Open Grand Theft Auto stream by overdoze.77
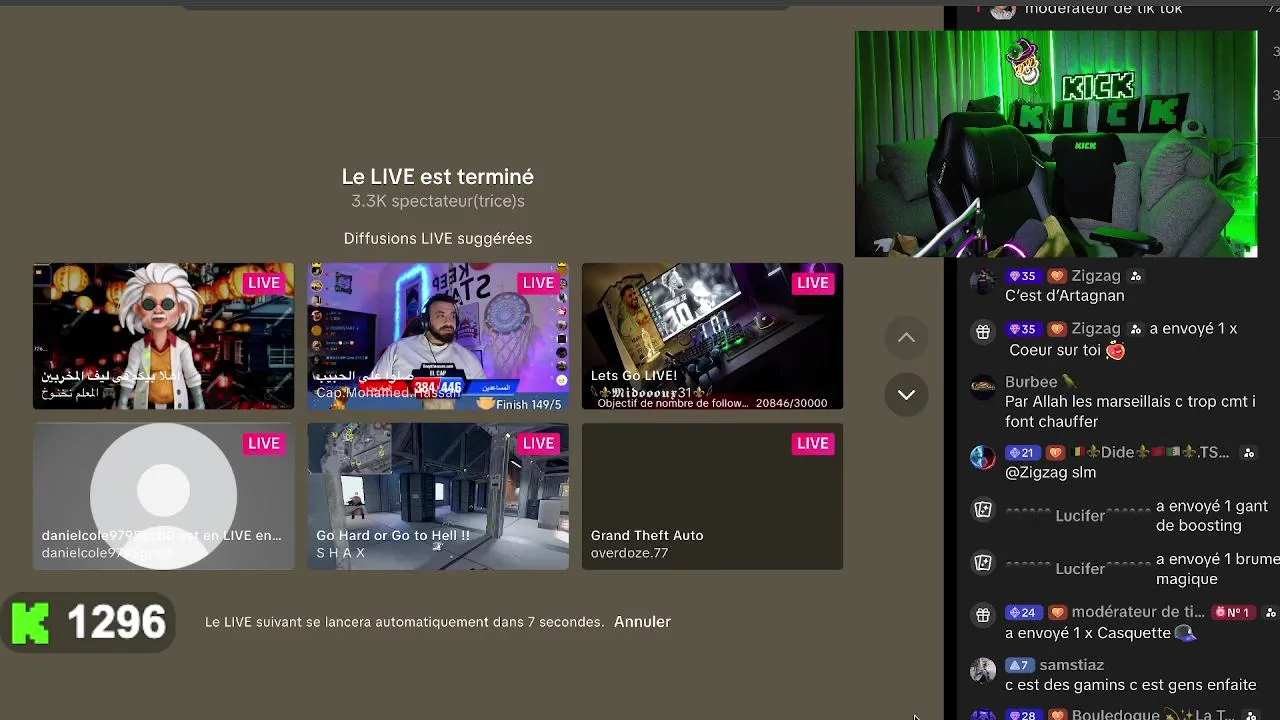 pyautogui.click(x=712, y=496)
